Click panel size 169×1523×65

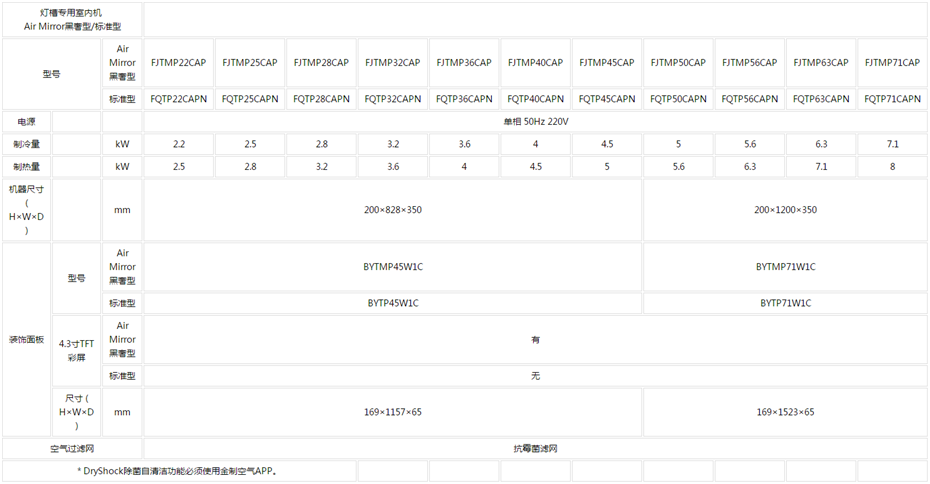point(785,412)
